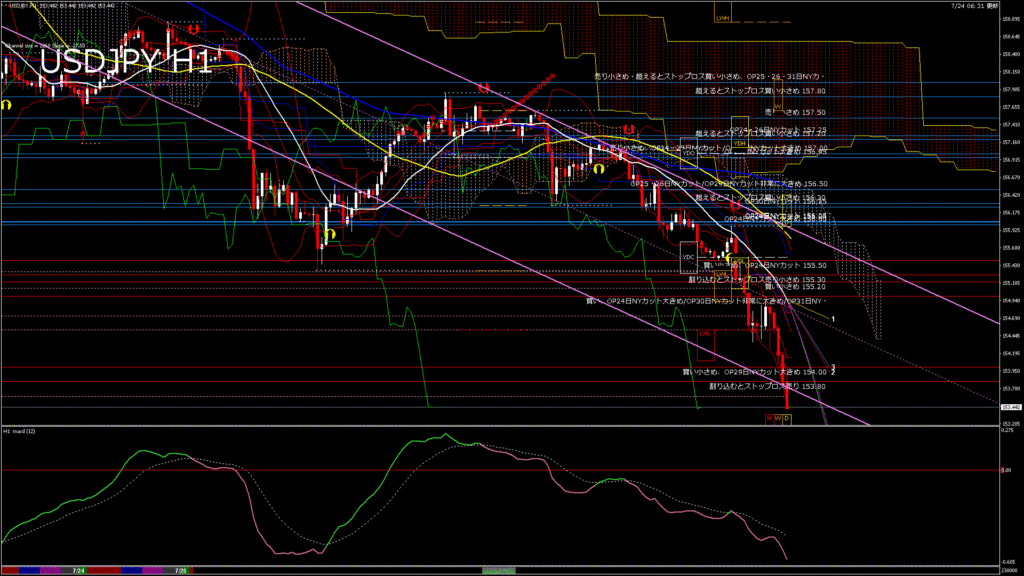Click the 7/25 date marker on time axis
Screen dimensions: 1024x576
pyautogui.click(x=180, y=571)
